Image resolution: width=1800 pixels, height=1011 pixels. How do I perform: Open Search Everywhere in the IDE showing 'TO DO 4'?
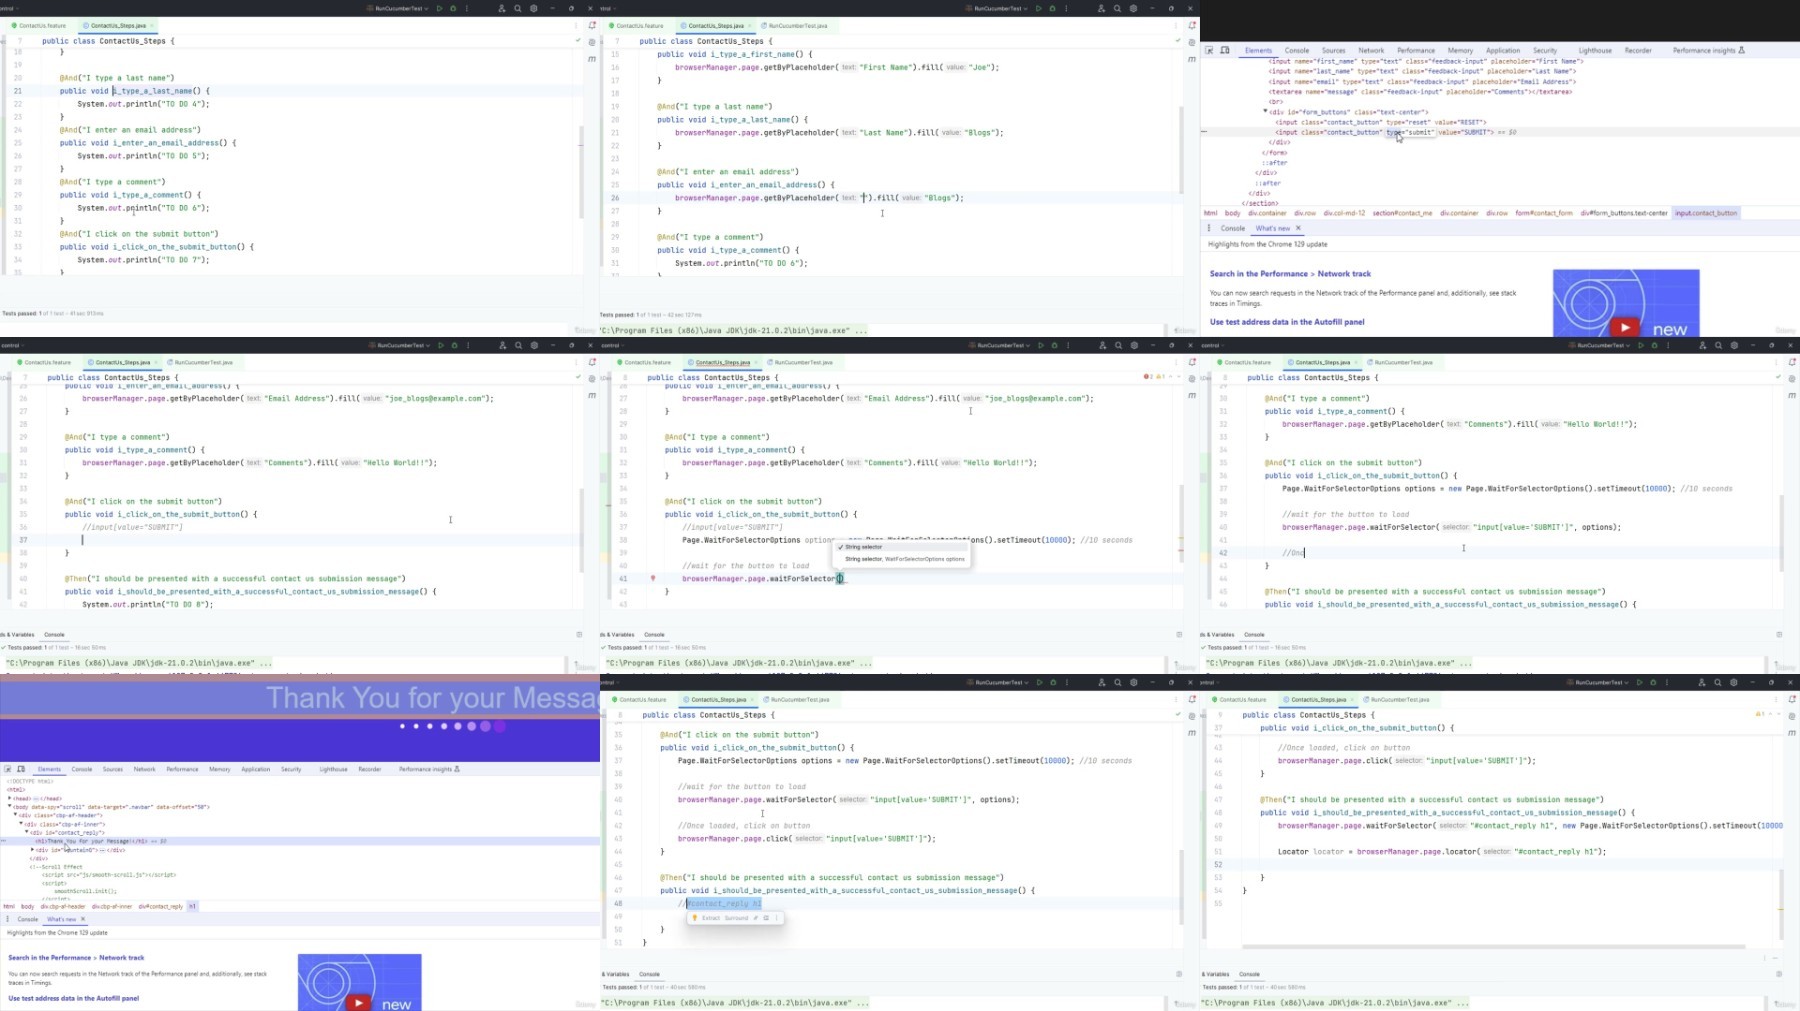(517, 8)
